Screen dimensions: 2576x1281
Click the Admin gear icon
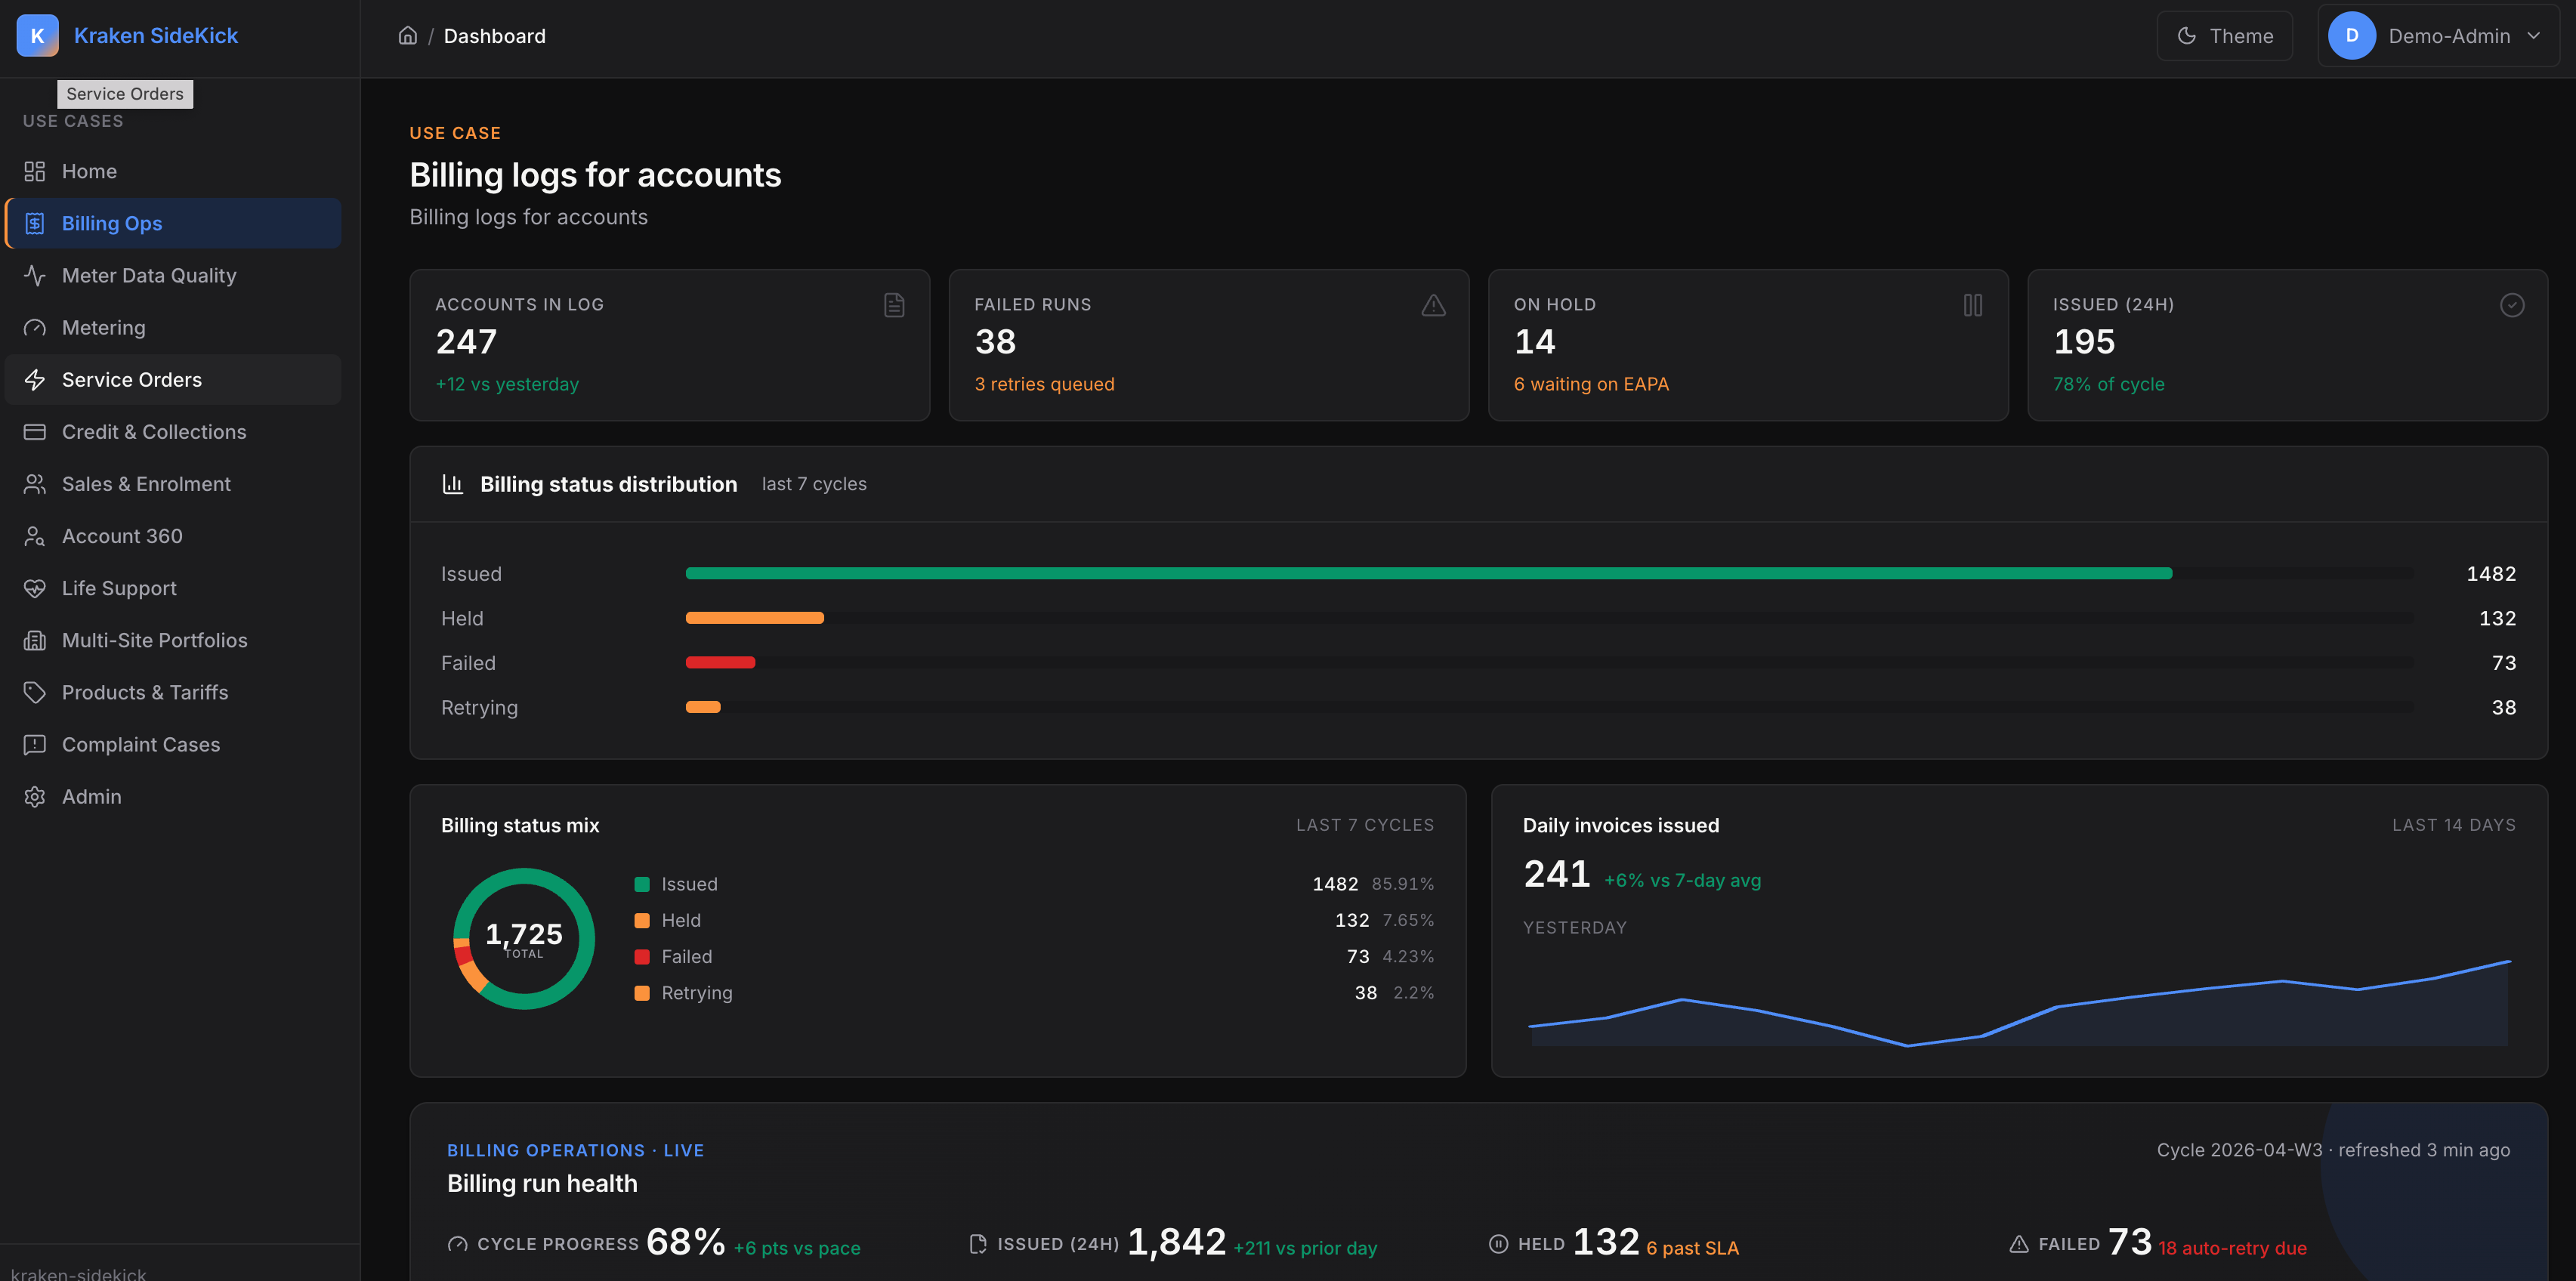[x=35, y=796]
